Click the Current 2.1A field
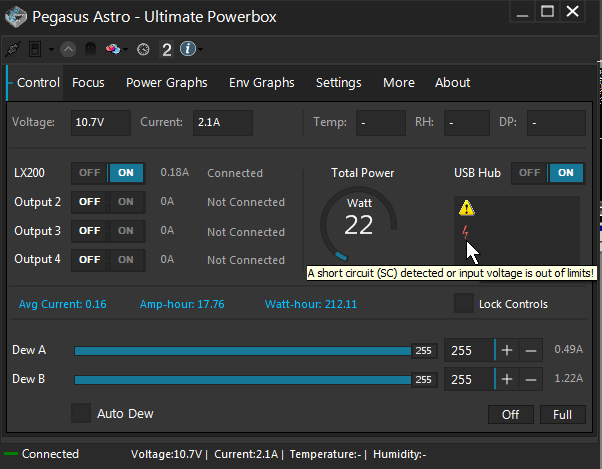Image resolution: width=602 pixels, height=469 pixels. 223,122
